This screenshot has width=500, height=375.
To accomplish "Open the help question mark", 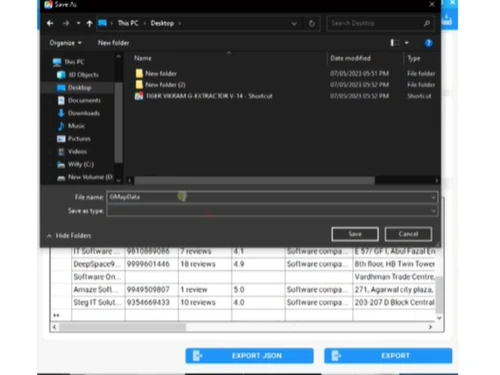I will 428,43.
